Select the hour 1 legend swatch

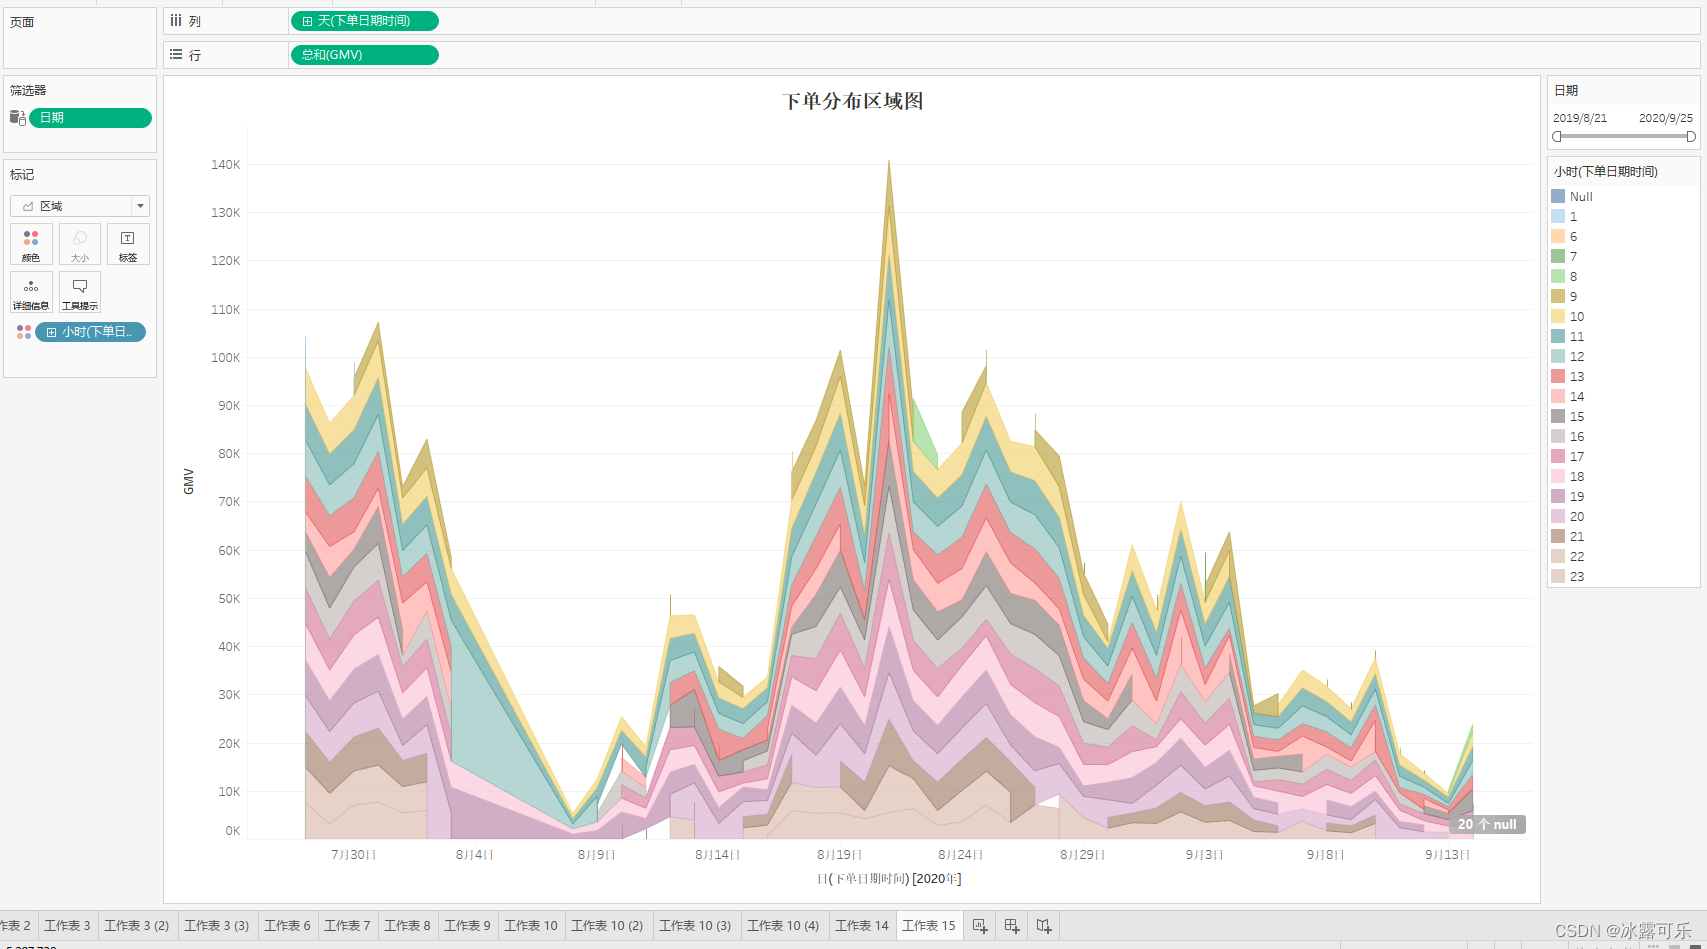coord(1558,216)
